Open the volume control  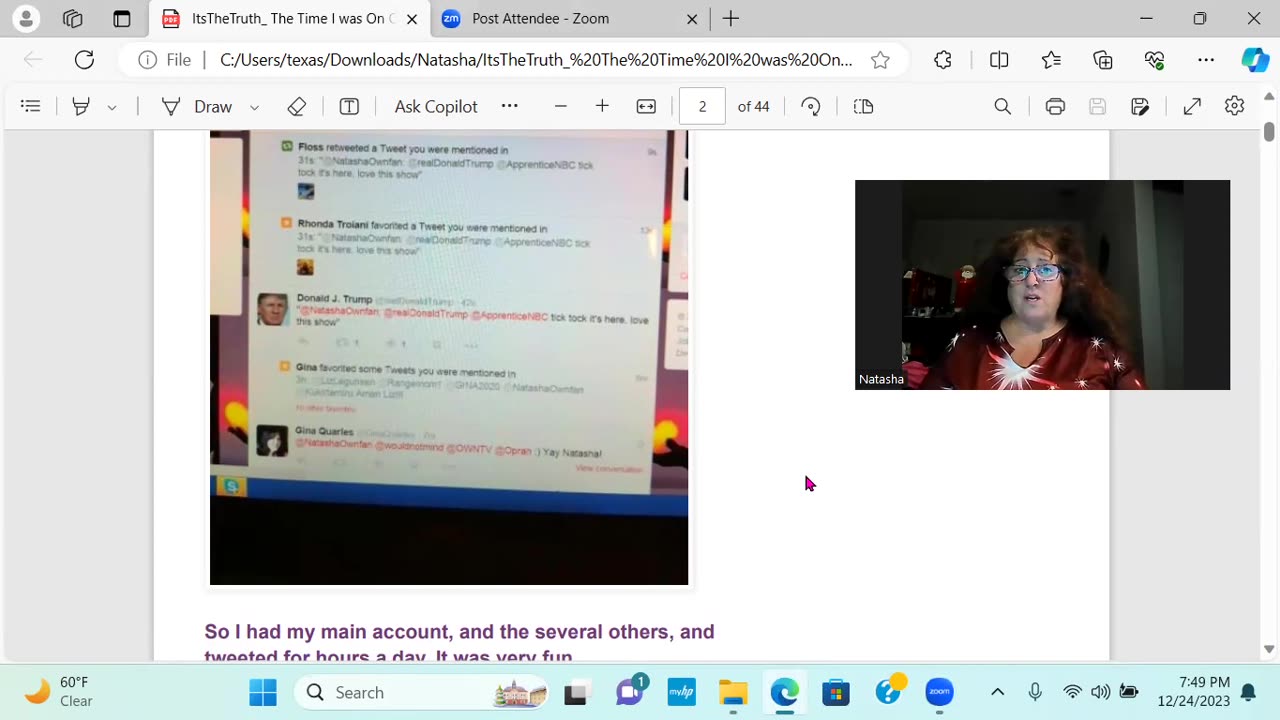[x=1100, y=692]
